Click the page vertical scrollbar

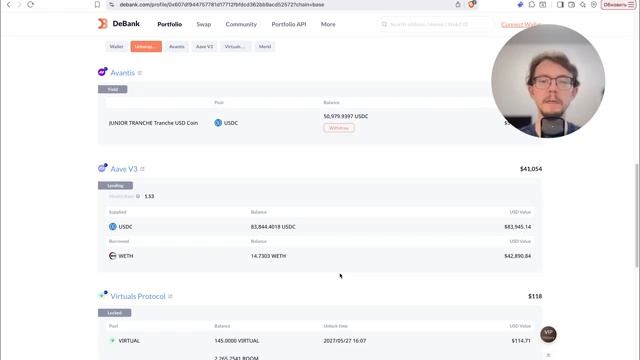637,216
